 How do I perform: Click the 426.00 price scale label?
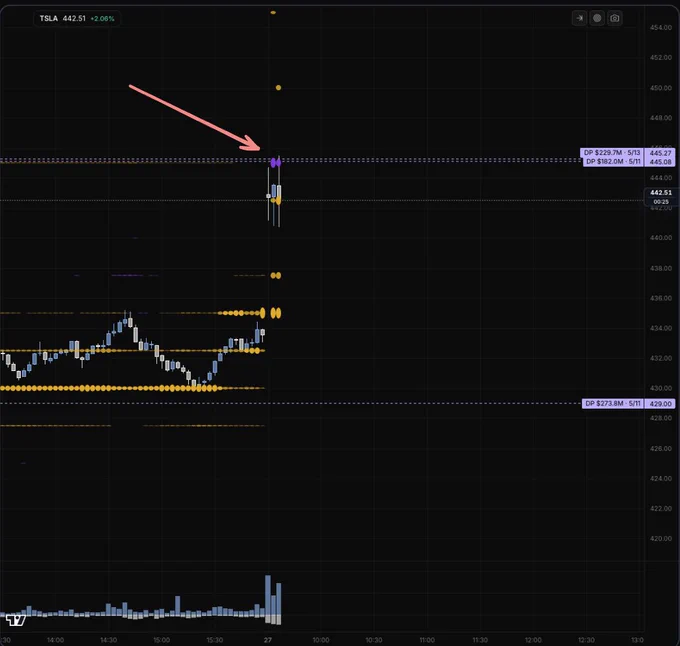pyautogui.click(x=660, y=449)
